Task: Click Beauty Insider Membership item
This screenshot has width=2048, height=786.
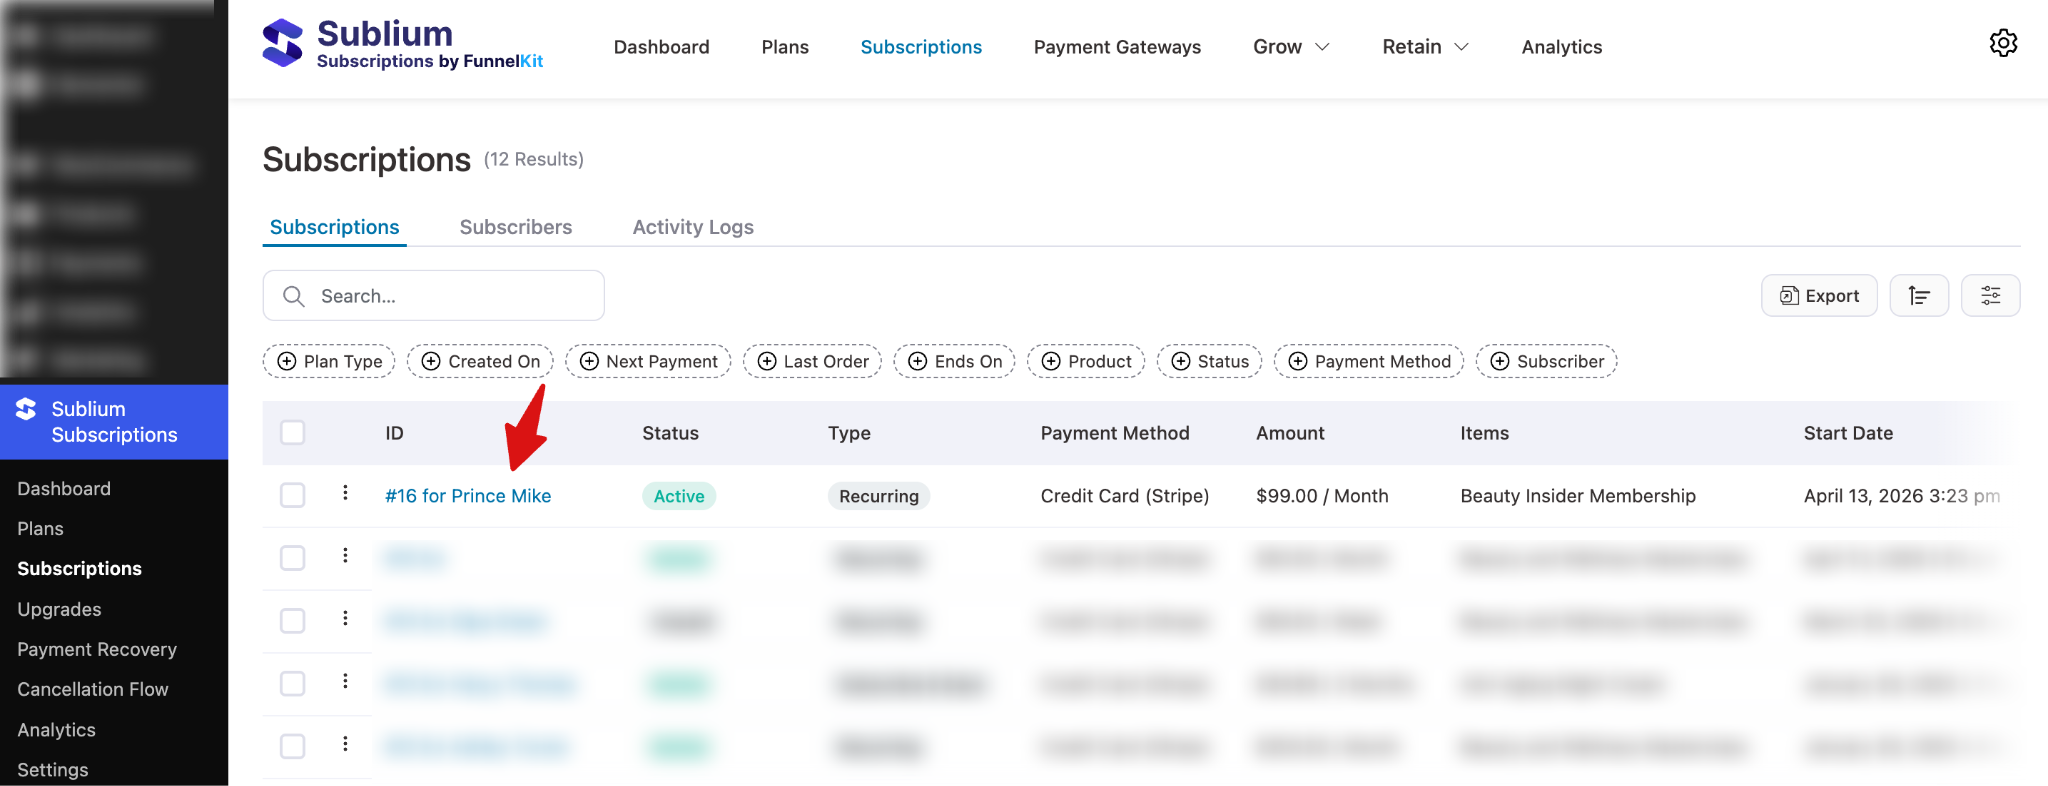Action: (1578, 496)
